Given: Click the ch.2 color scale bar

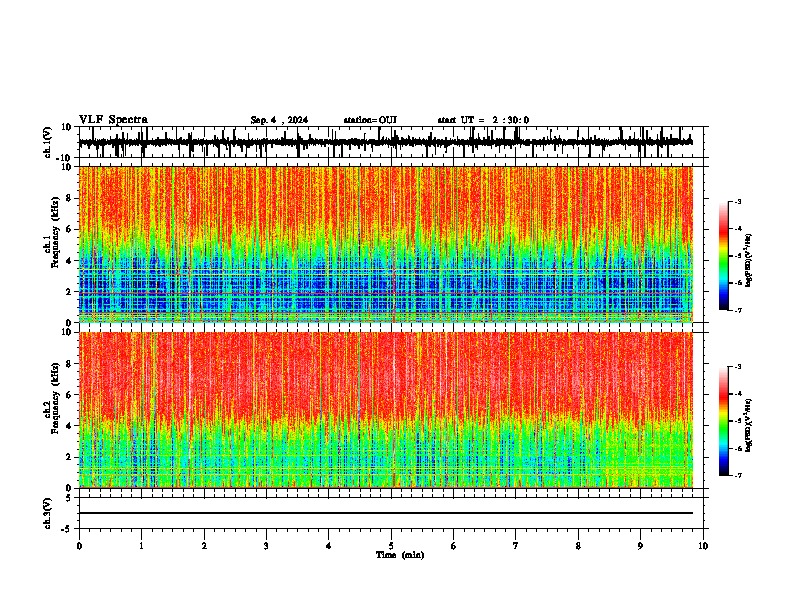Looking at the screenshot, I should pos(724,421).
